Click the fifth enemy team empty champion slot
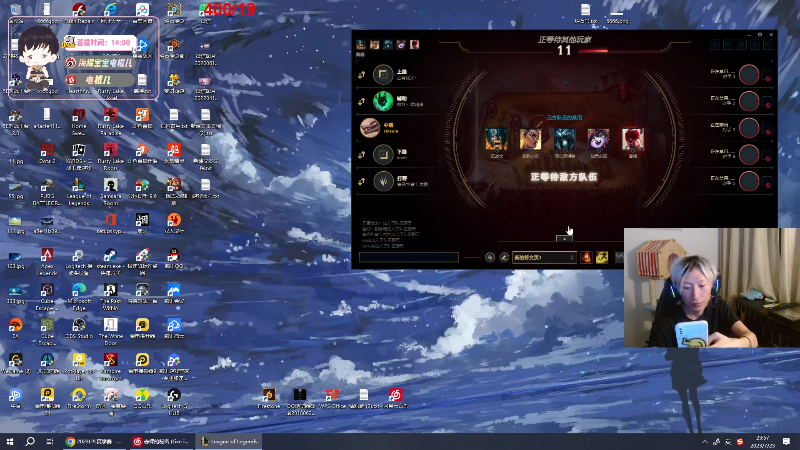Screen dimensions: 800x450 pyautogui.click(x=749, y=181)
